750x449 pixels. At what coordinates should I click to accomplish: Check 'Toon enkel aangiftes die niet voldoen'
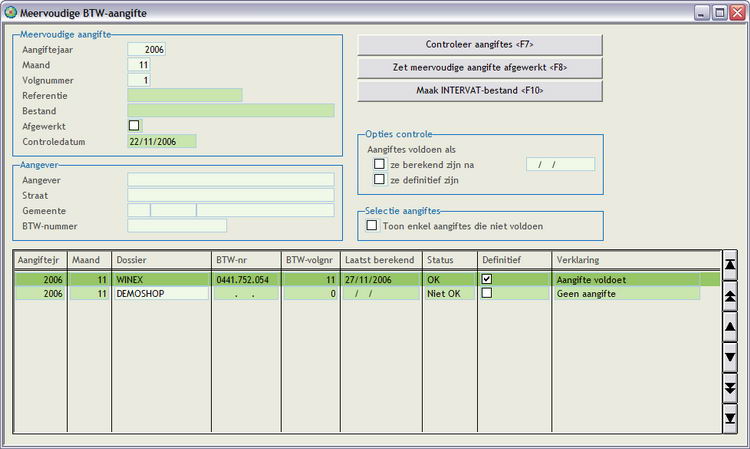point(372,225)
